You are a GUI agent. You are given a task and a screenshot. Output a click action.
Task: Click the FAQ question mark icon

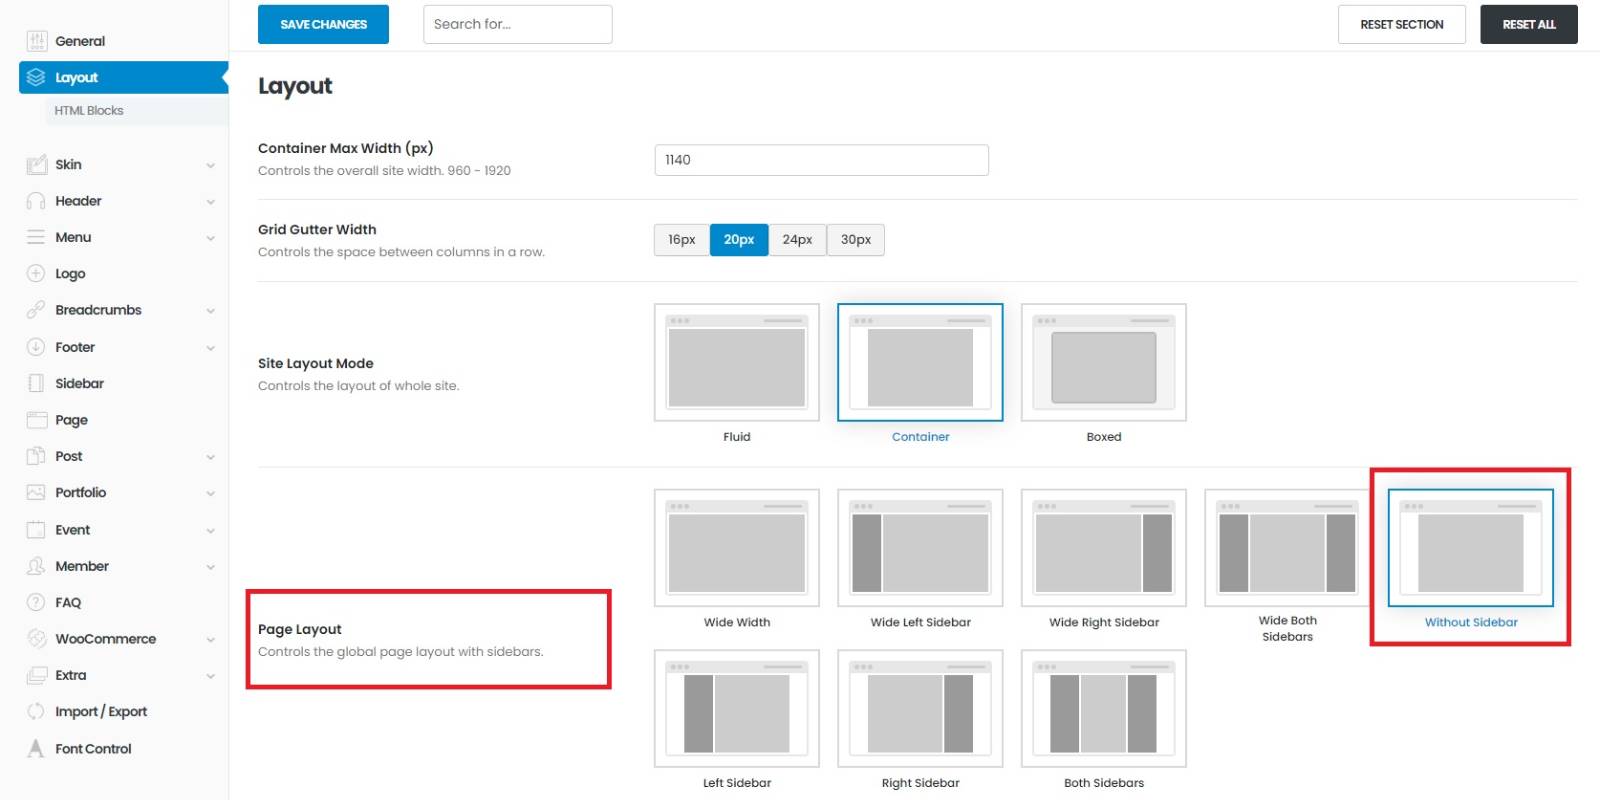(x=36, y=602)
